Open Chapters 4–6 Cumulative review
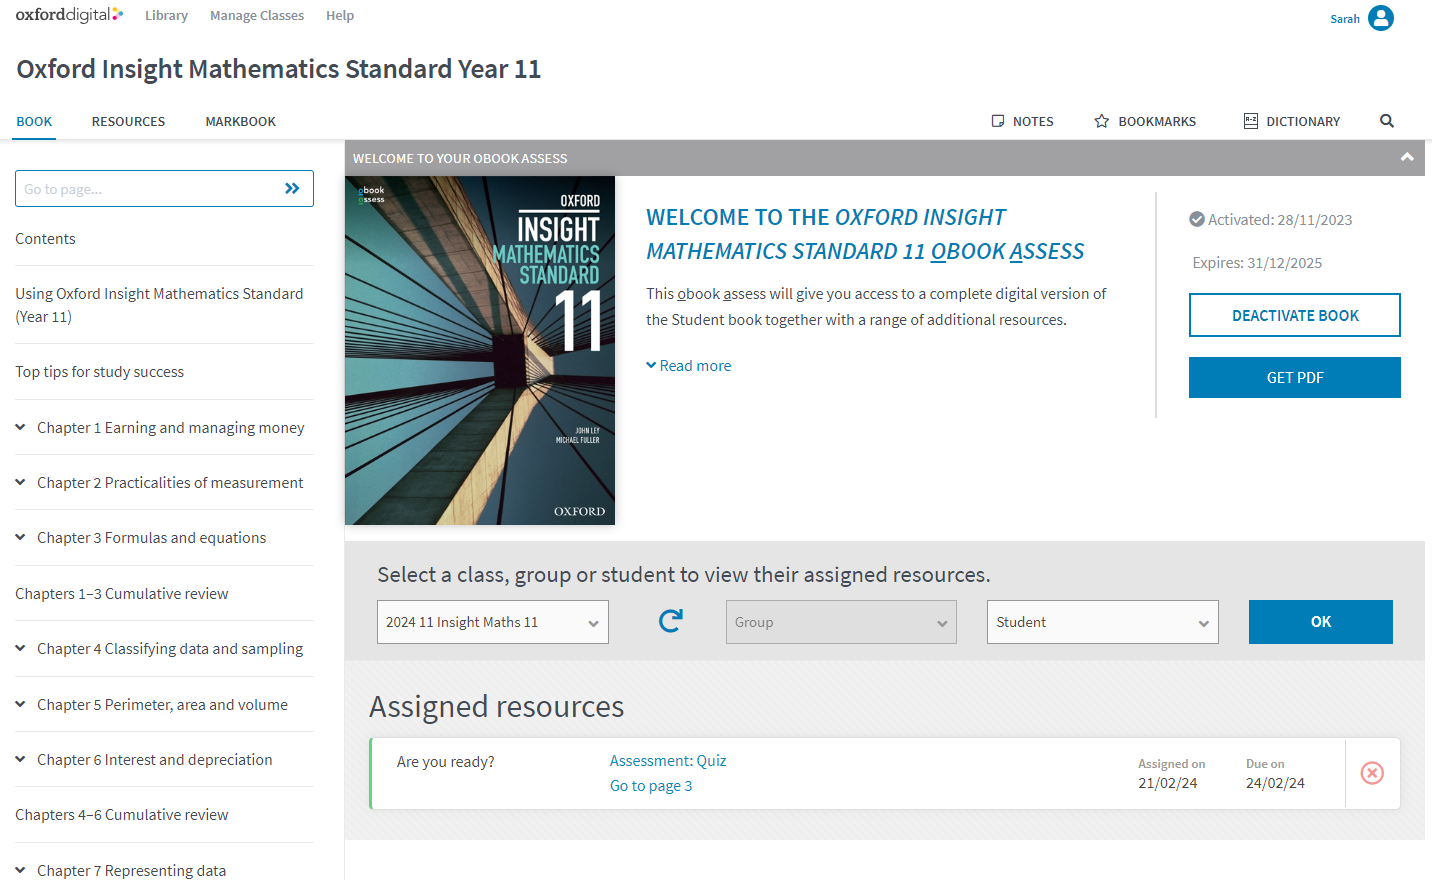This screenshot has height=880, width=1432. pos(122,814)
